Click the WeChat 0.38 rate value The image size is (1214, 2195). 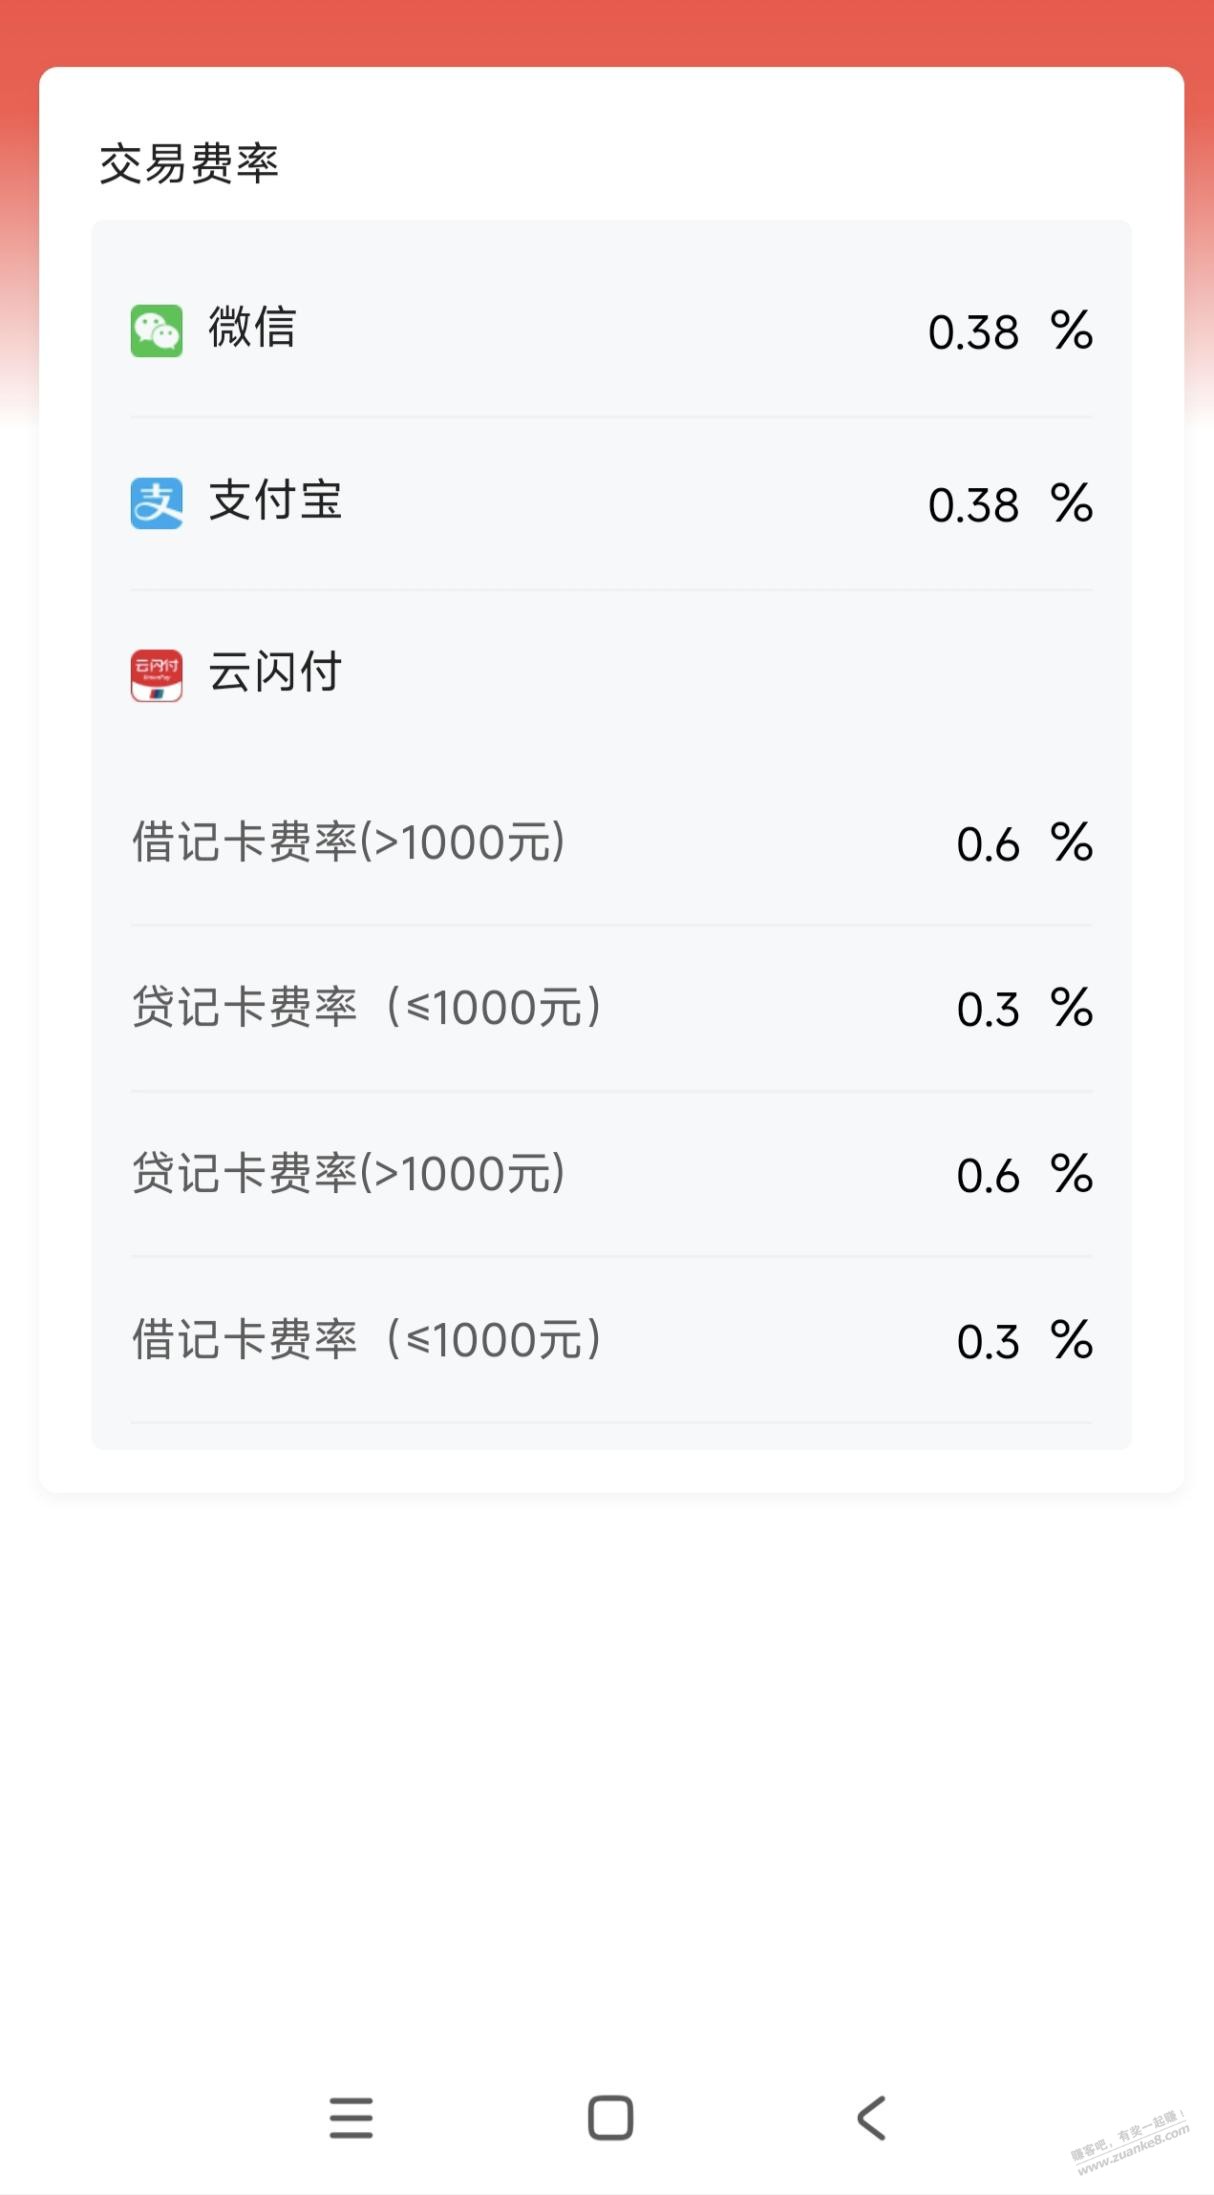(x=973, y=332)
